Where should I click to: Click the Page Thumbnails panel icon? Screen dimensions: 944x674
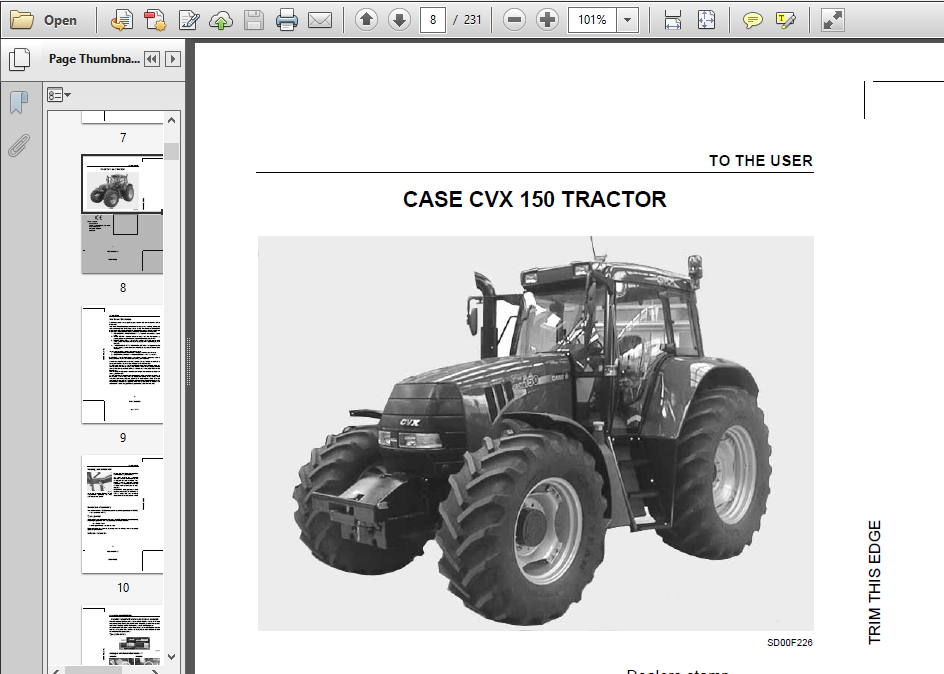(x=20, y=59)
